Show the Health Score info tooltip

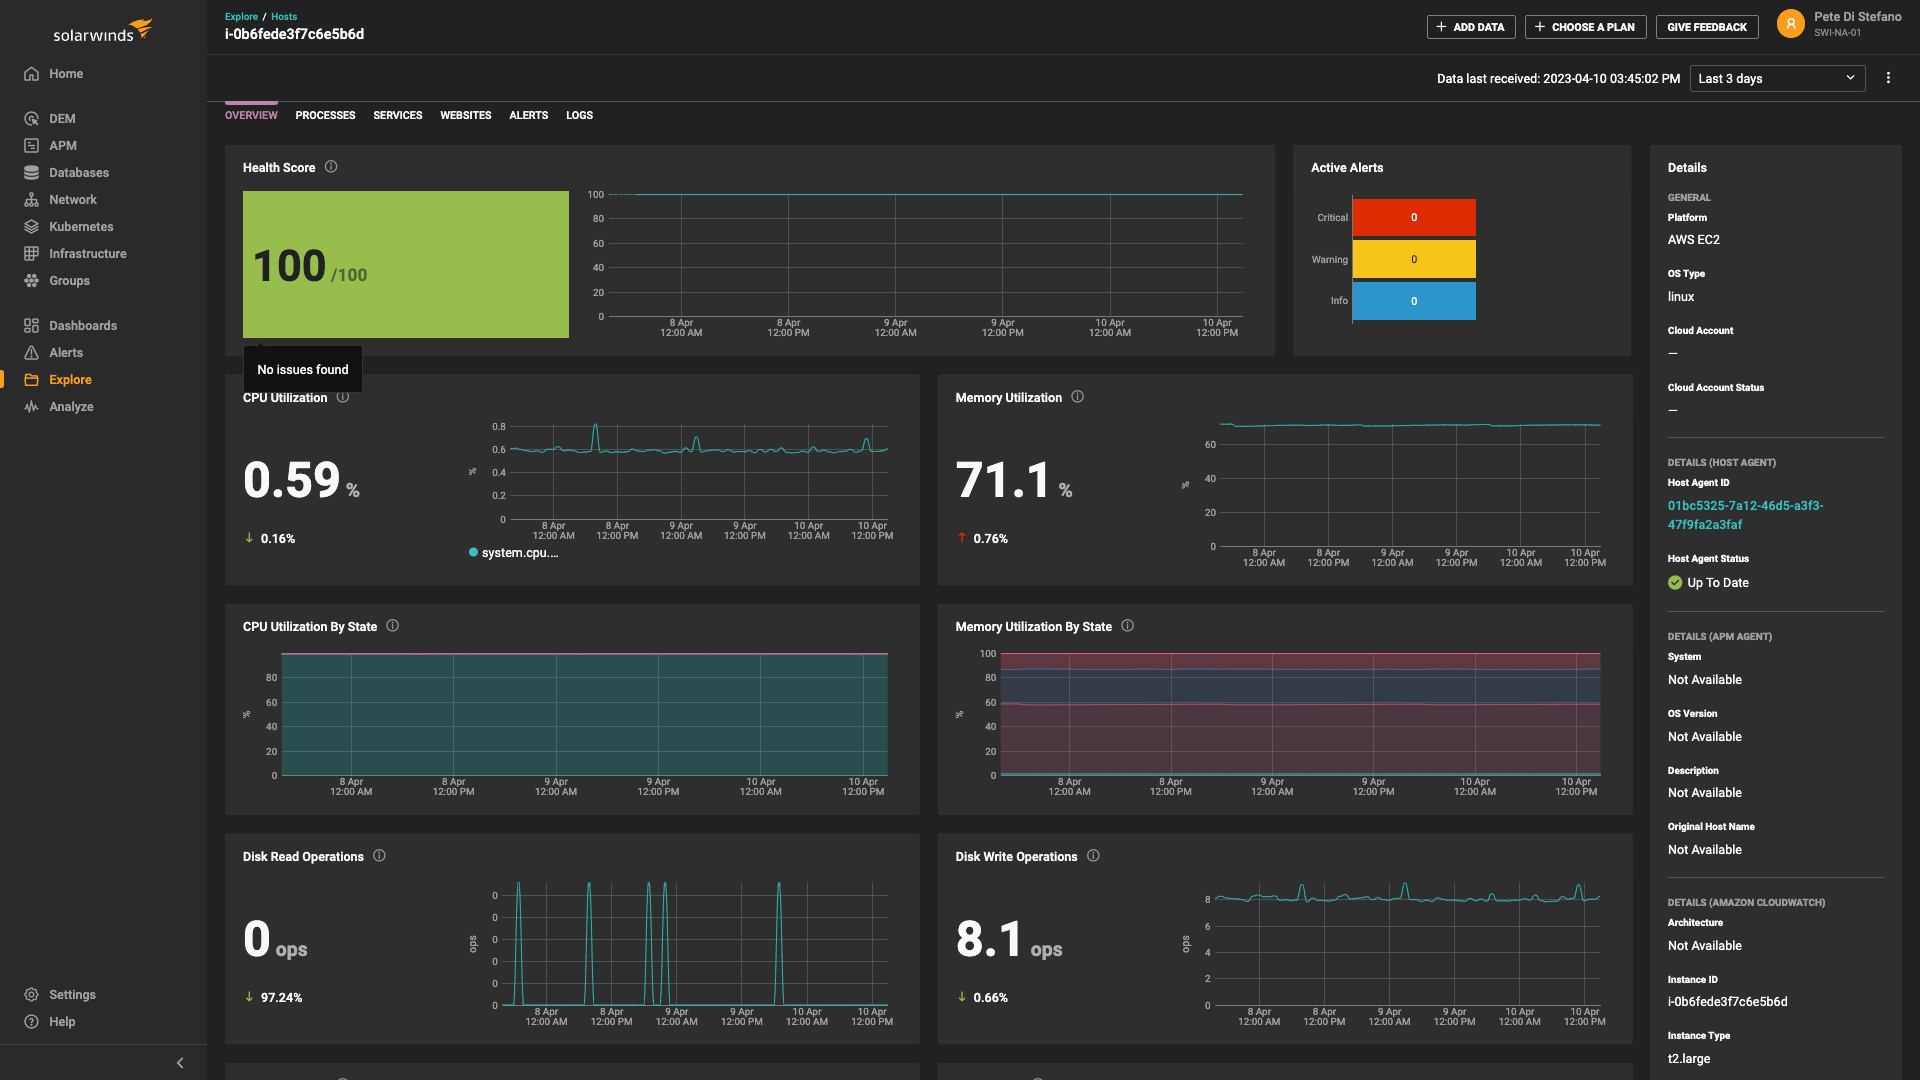(331, 167)
